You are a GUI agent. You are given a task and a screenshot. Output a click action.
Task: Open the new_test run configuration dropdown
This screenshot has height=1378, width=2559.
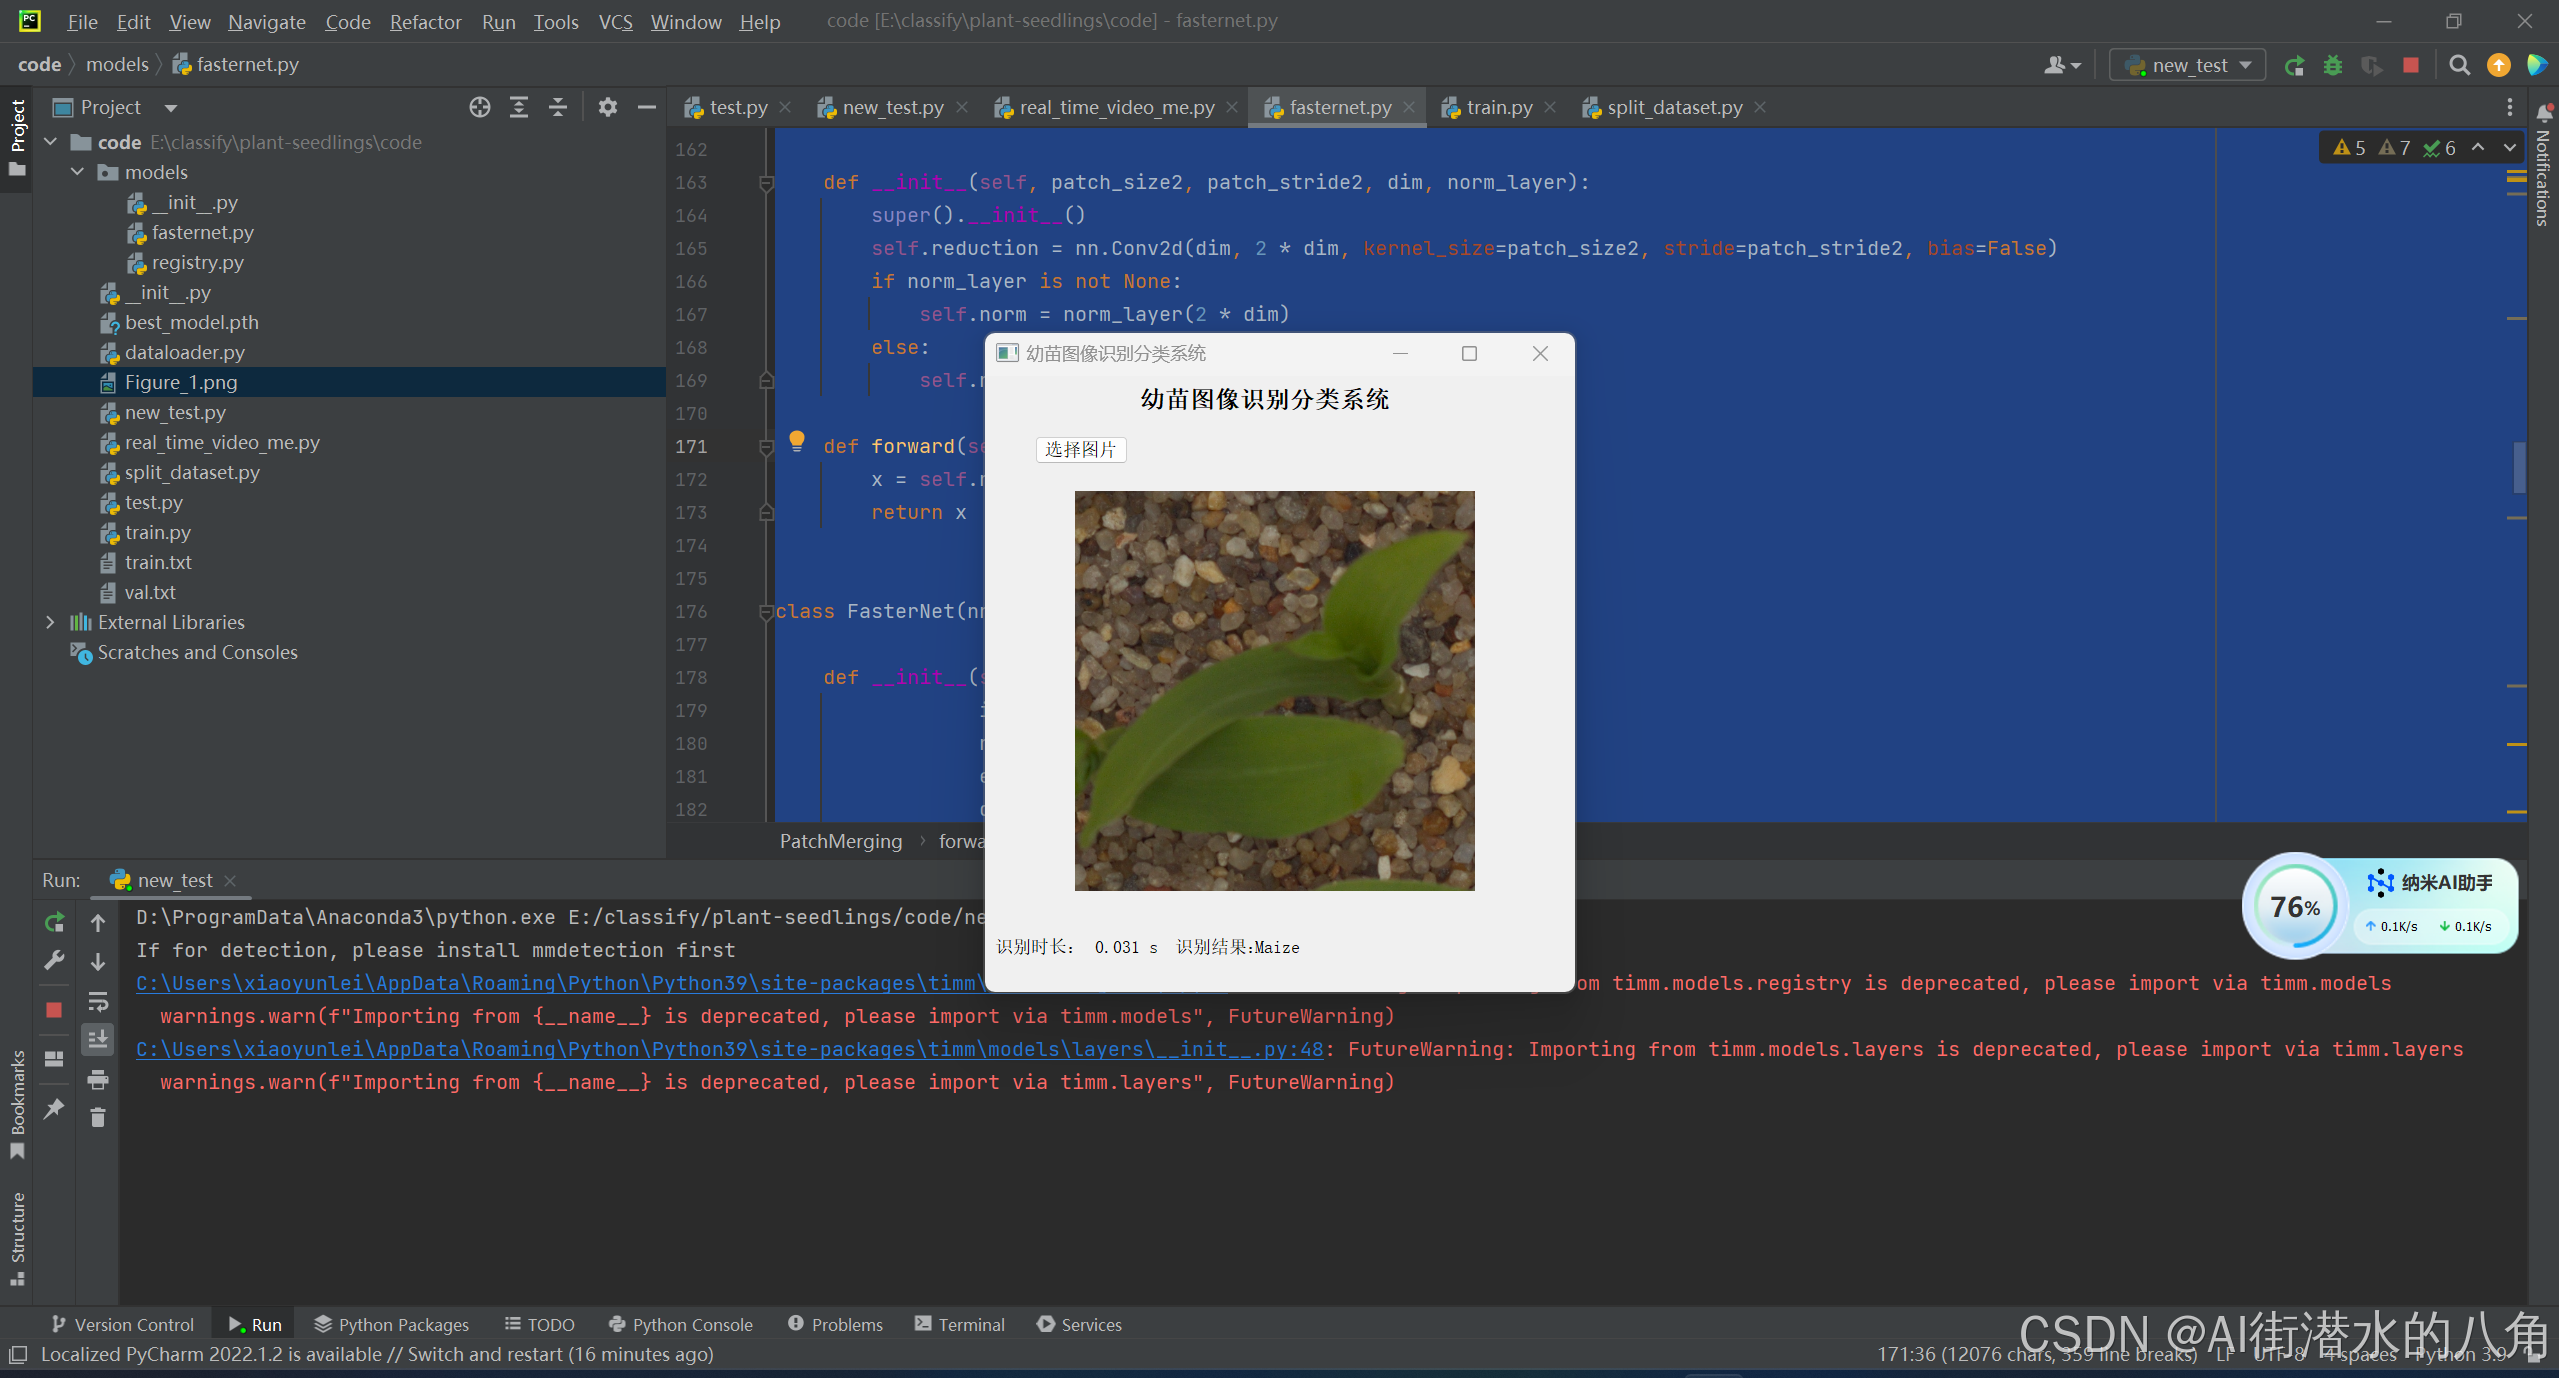point(2189,65)
